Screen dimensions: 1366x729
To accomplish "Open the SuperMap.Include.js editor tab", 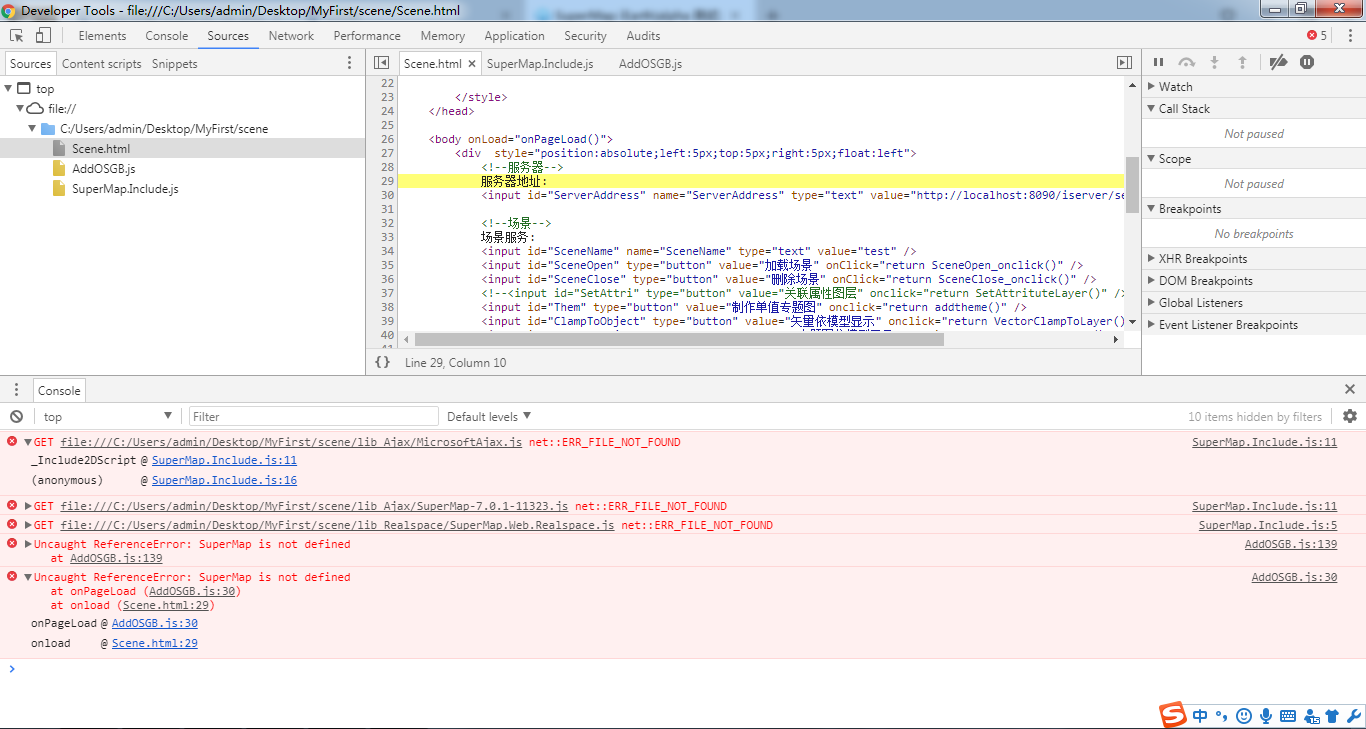I will [x=540, y=63].
